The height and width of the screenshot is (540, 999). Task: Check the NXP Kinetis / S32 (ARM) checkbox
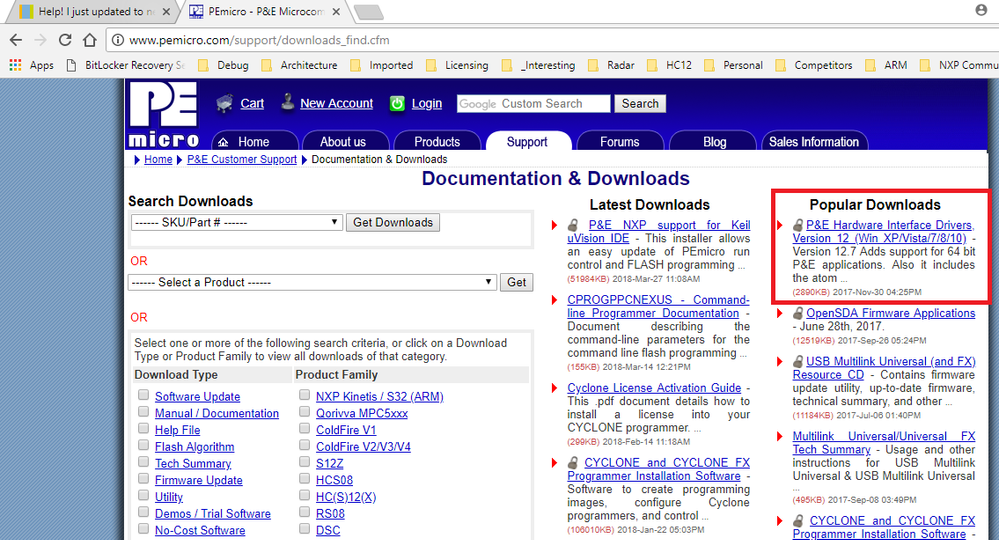[305, 395]
